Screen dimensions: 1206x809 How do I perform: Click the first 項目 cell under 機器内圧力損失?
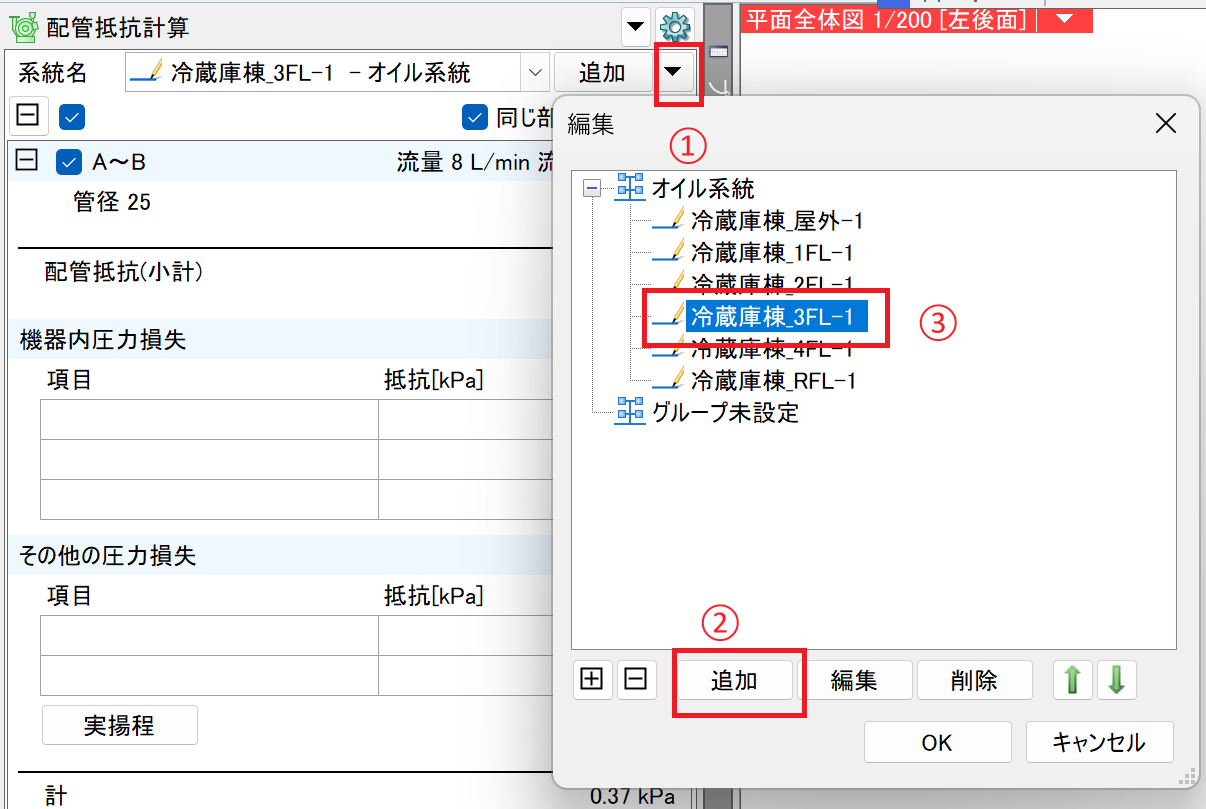coord(209,420)
